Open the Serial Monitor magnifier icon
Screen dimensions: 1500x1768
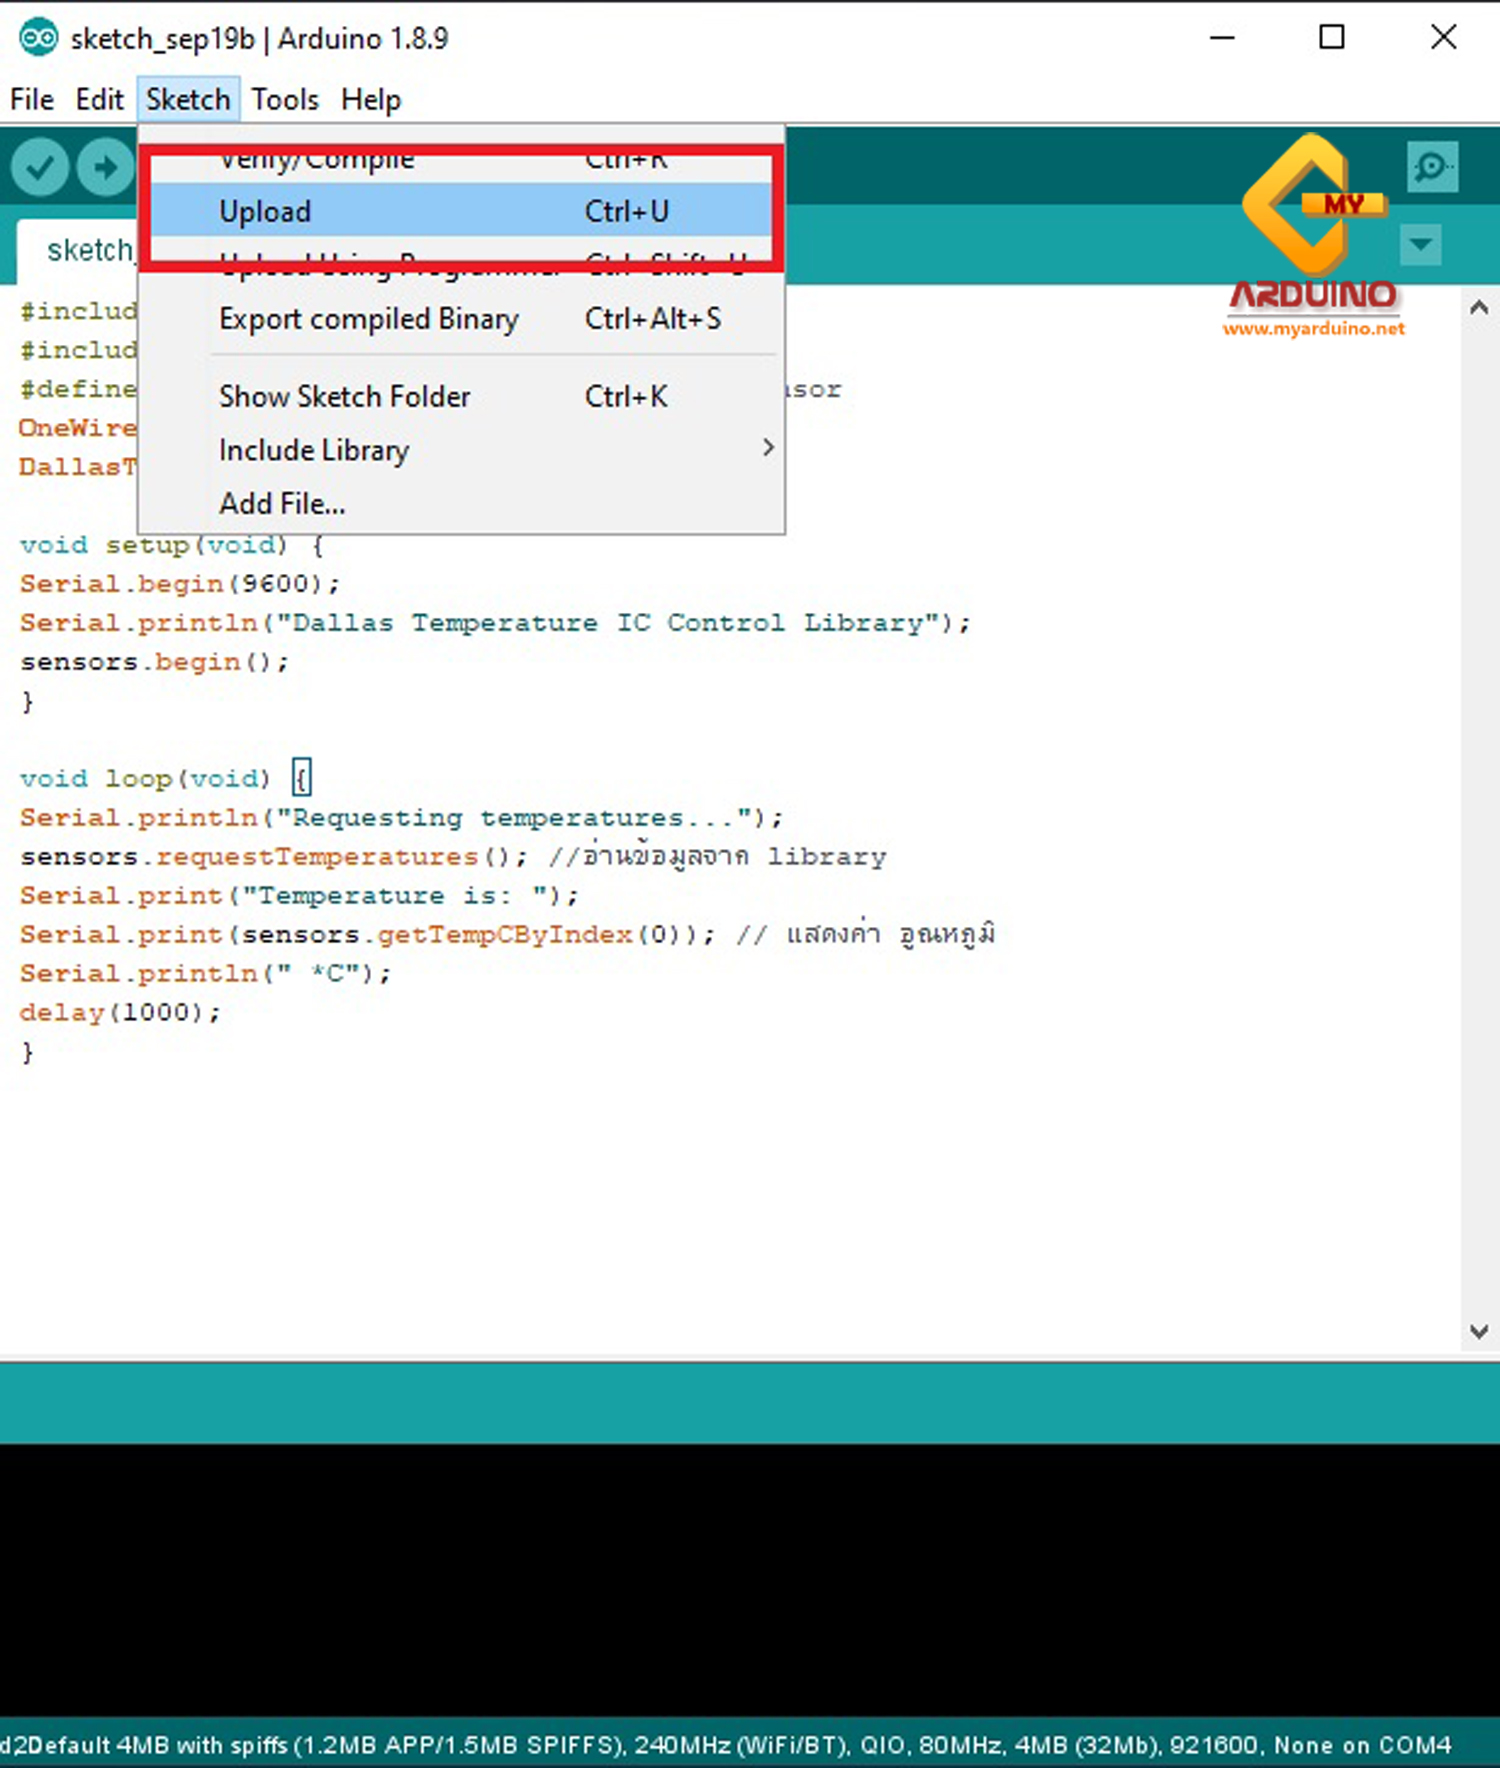pos(1432,166)
